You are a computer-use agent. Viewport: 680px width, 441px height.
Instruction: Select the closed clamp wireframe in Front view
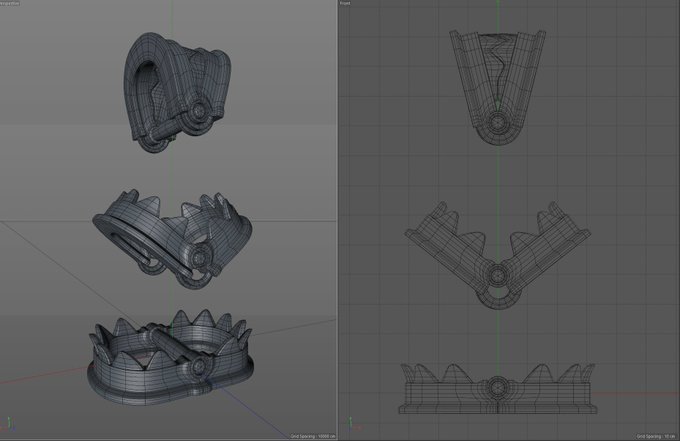497,87
